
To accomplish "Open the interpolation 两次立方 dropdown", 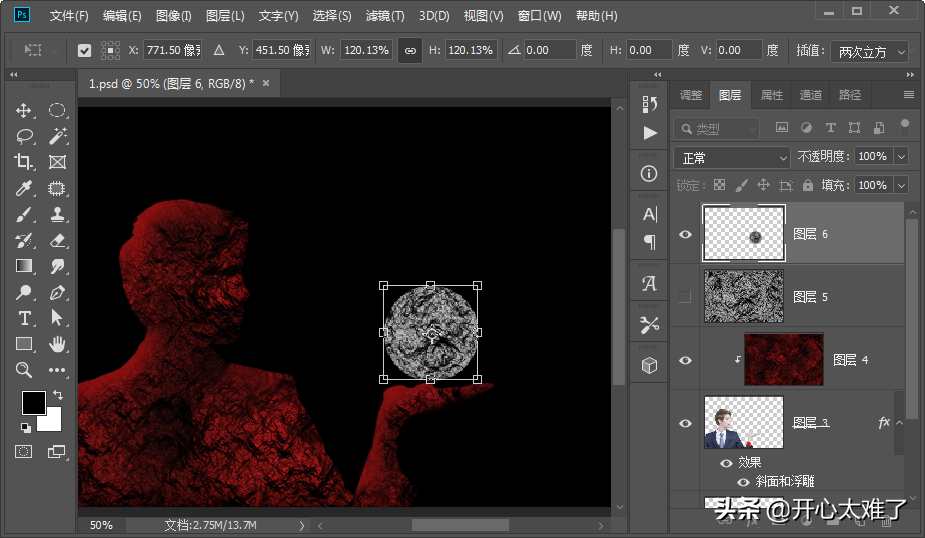I will (x=868, y=51).
